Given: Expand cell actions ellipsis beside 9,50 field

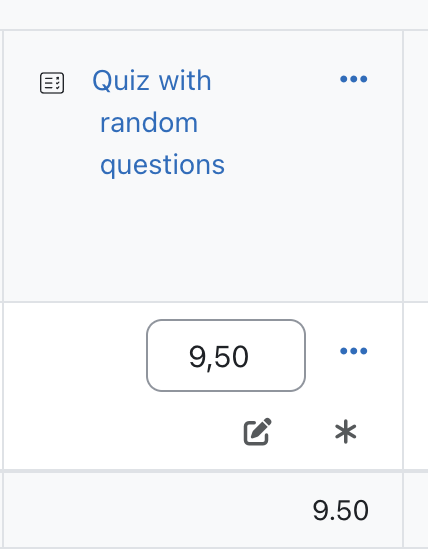Looking at the screenshot, I should point(354,351).
